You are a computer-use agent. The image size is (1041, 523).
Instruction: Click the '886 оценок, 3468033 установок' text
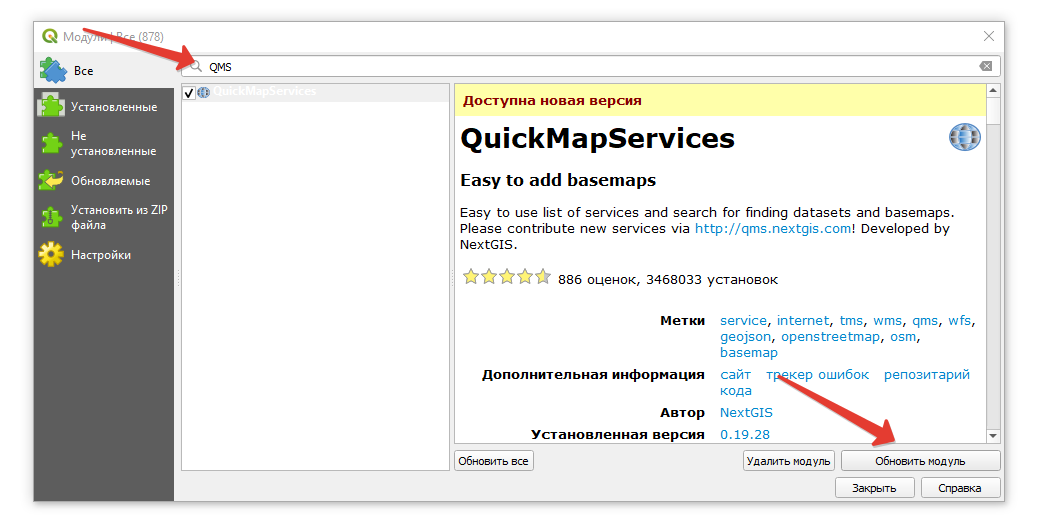tap(667, 279)
